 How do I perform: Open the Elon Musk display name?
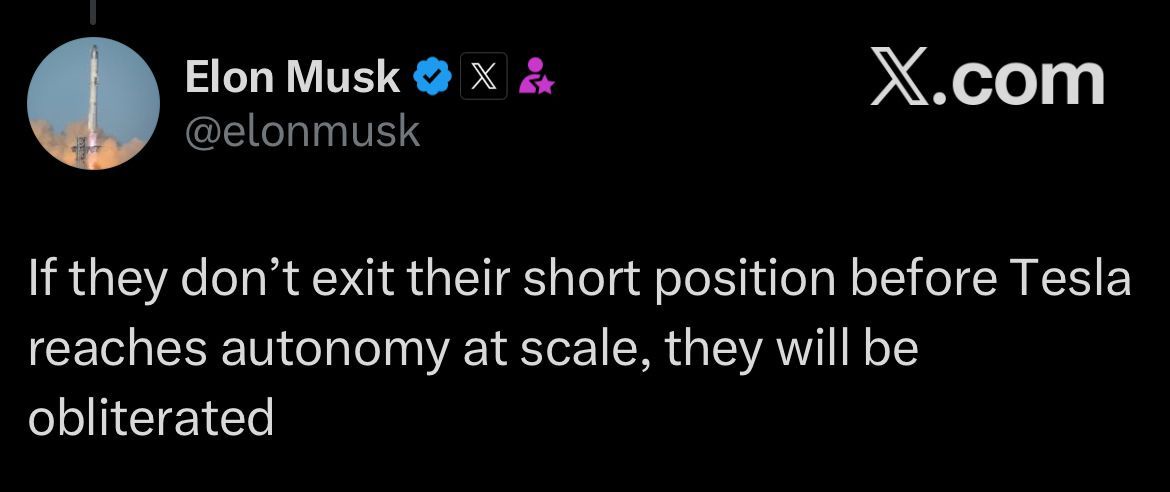(292, 76)
